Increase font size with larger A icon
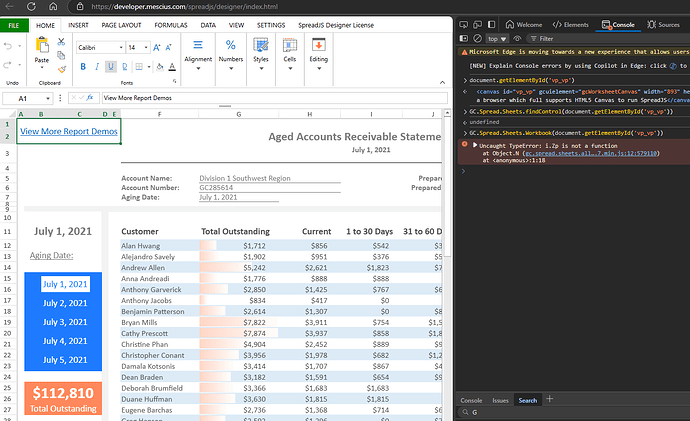The image size is (690, 421). click(157, 48)
